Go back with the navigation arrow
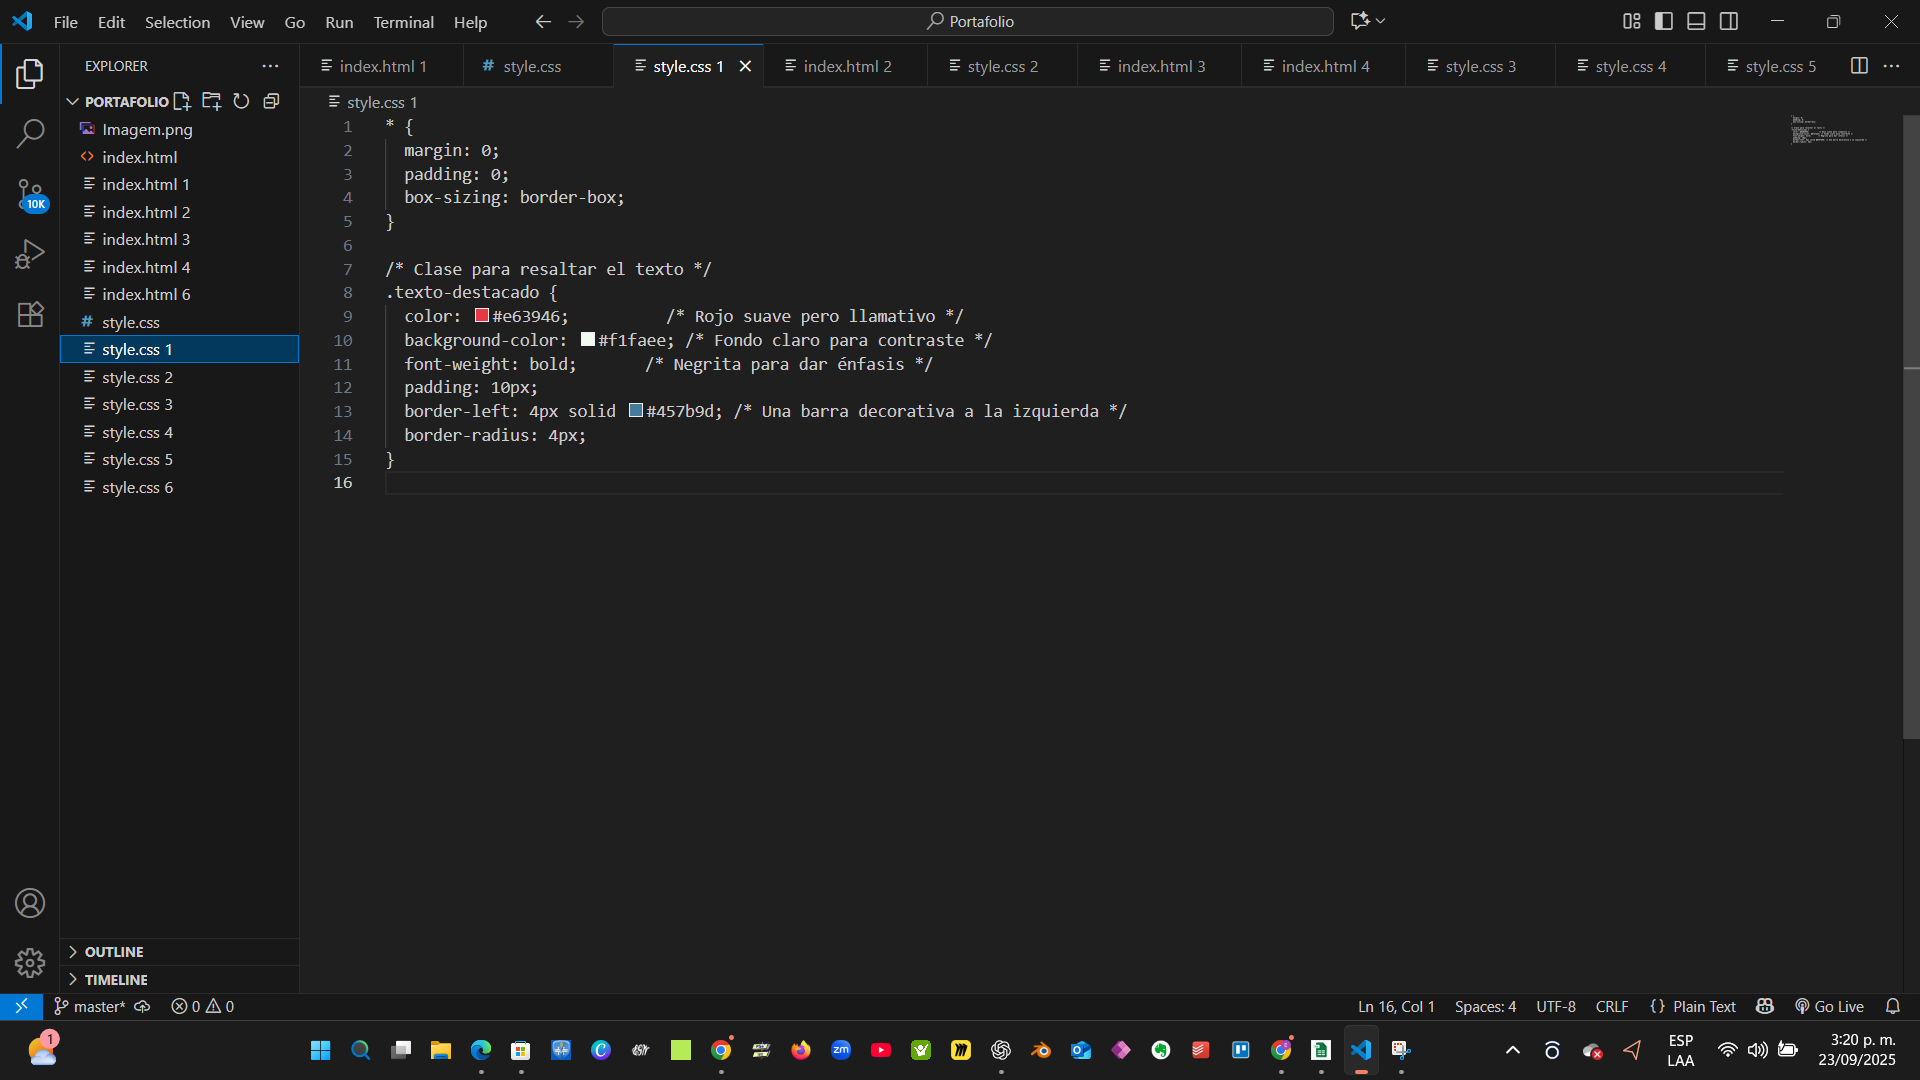 [x=543, y=21]
